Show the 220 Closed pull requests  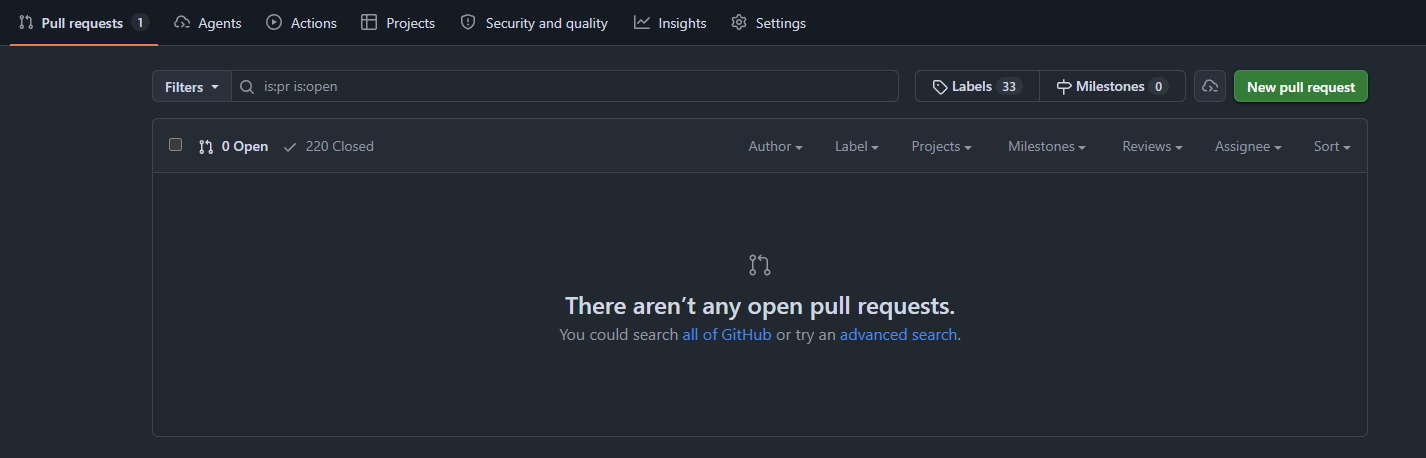(x=329, y=146)
